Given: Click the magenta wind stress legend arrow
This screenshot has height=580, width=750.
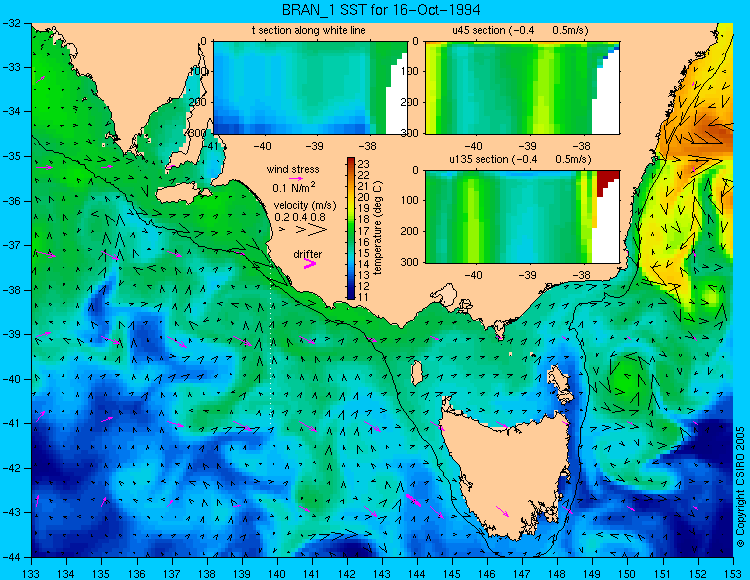Looking at the screenshot, I should 297,178.
